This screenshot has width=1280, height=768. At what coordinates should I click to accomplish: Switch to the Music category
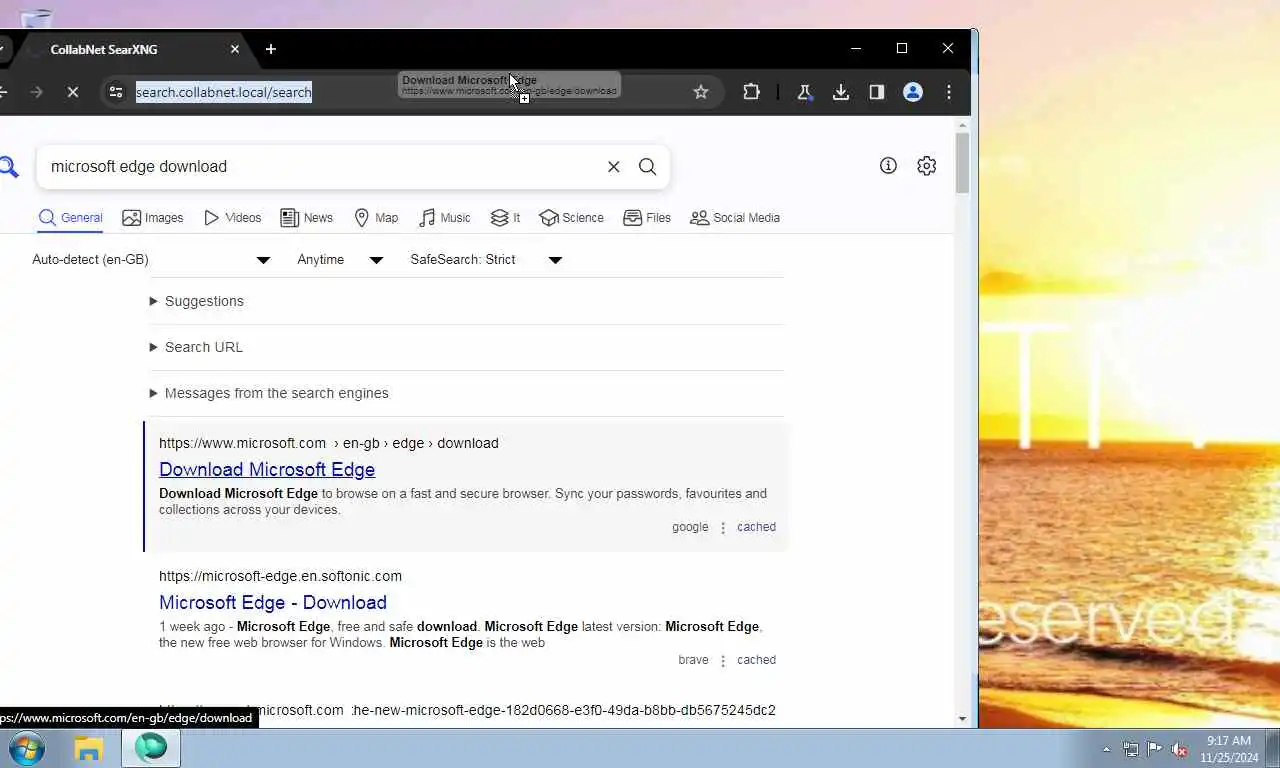pyautogui.click(x=445, y=218)
